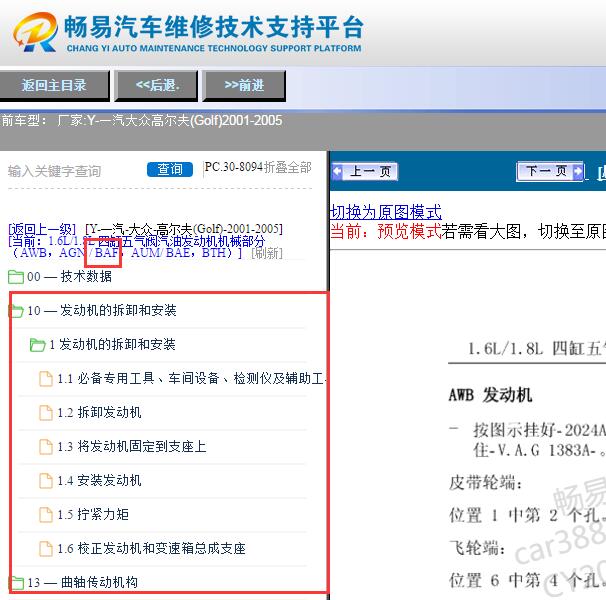
Task: Collapse 10 — 发动机的拆卸和安装 node
Action: pos(102,310)
